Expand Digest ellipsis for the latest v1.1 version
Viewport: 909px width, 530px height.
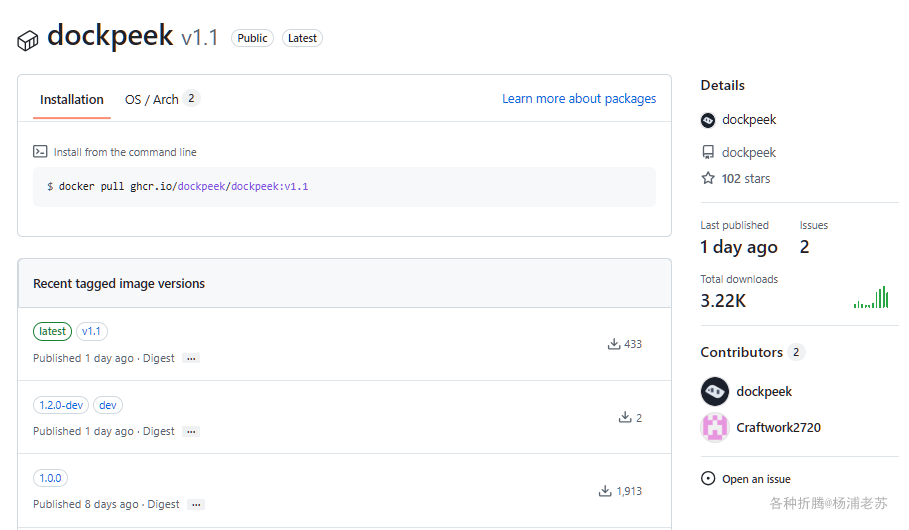[x=191, y=358]
